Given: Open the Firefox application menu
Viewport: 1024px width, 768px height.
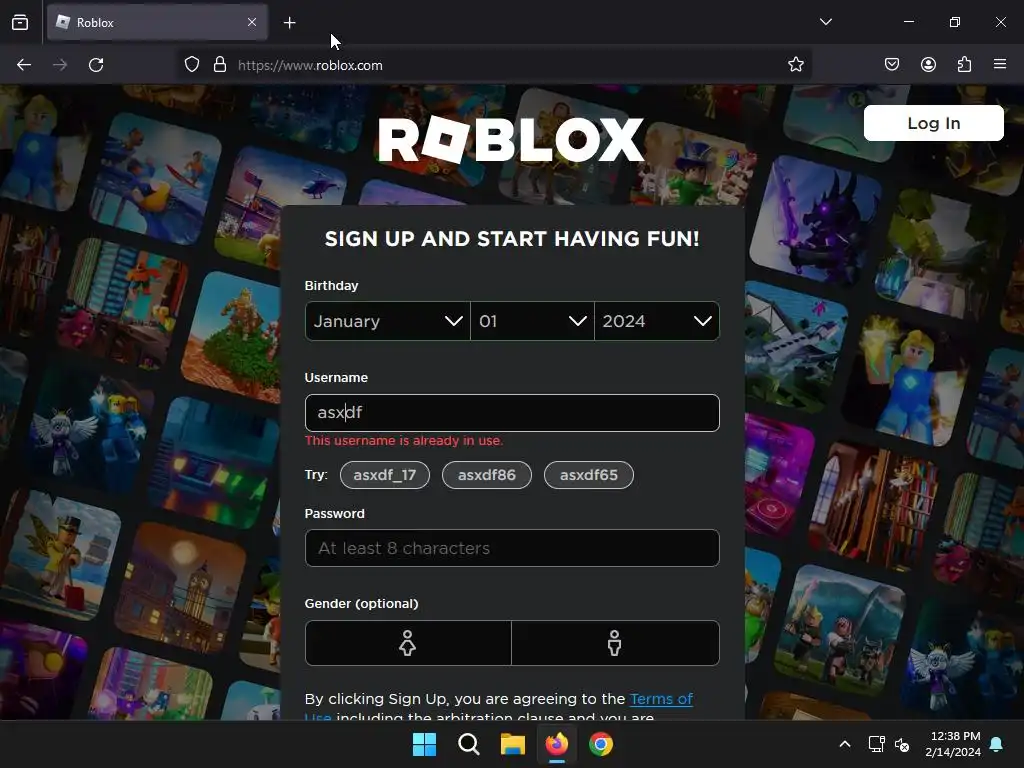Looking at the screenshot, I should tap(1000, 64).
